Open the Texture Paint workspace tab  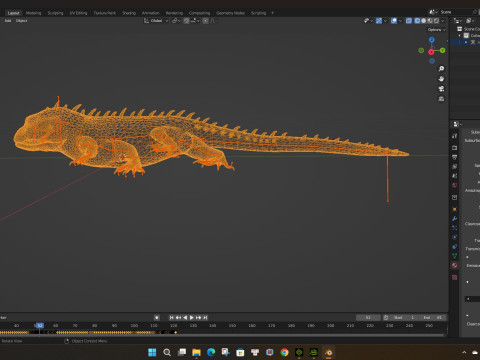tap(104, 13)
